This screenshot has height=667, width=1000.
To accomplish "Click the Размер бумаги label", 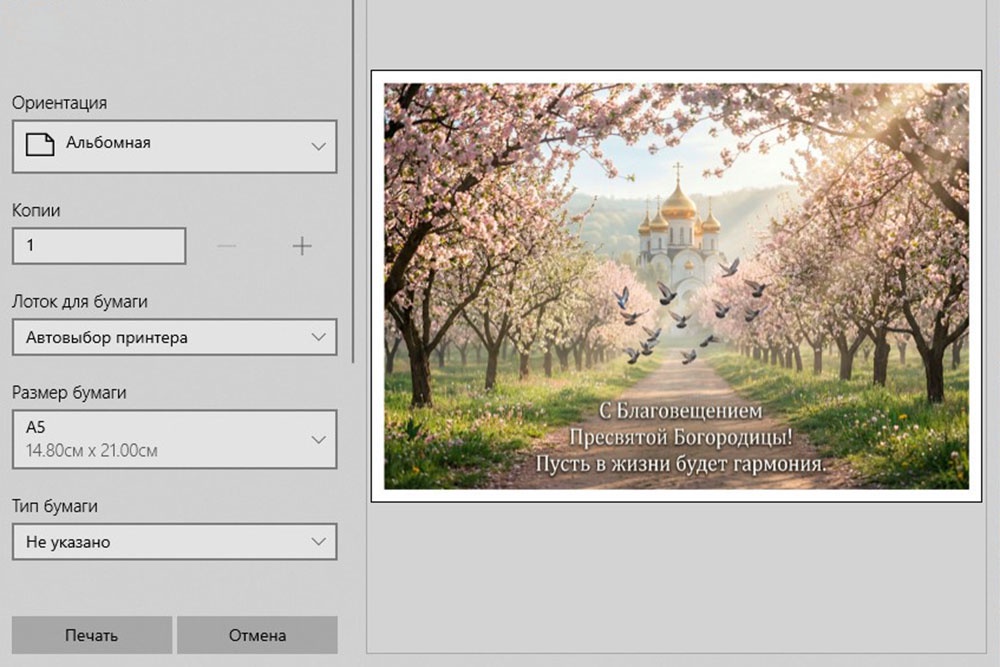I will (69, 393).
